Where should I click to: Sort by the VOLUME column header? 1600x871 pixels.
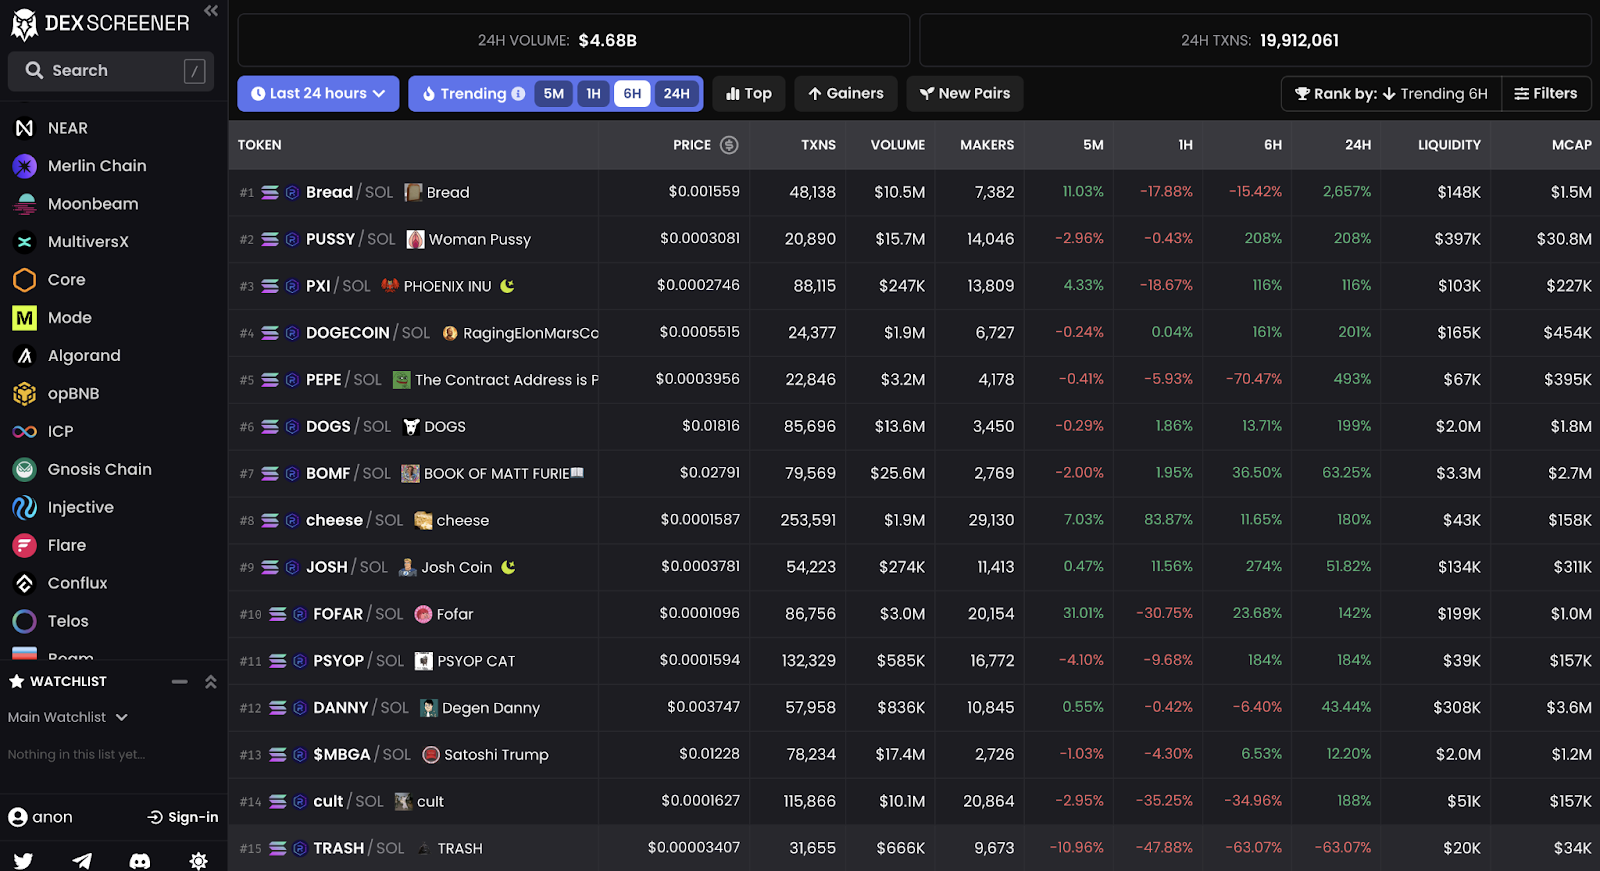tap(898, 145)
